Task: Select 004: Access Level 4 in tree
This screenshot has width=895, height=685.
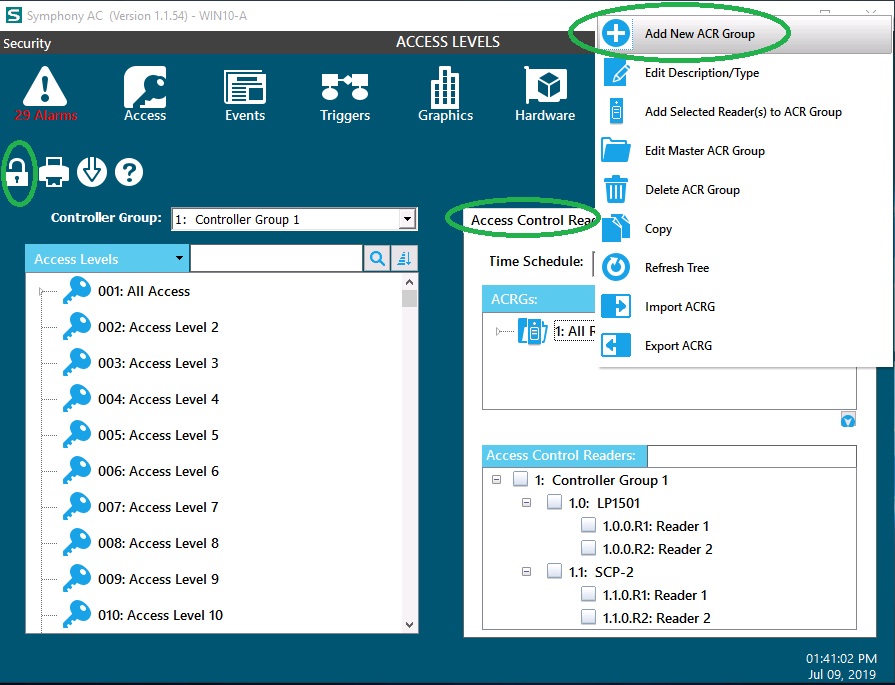Action: coord(158,399)
